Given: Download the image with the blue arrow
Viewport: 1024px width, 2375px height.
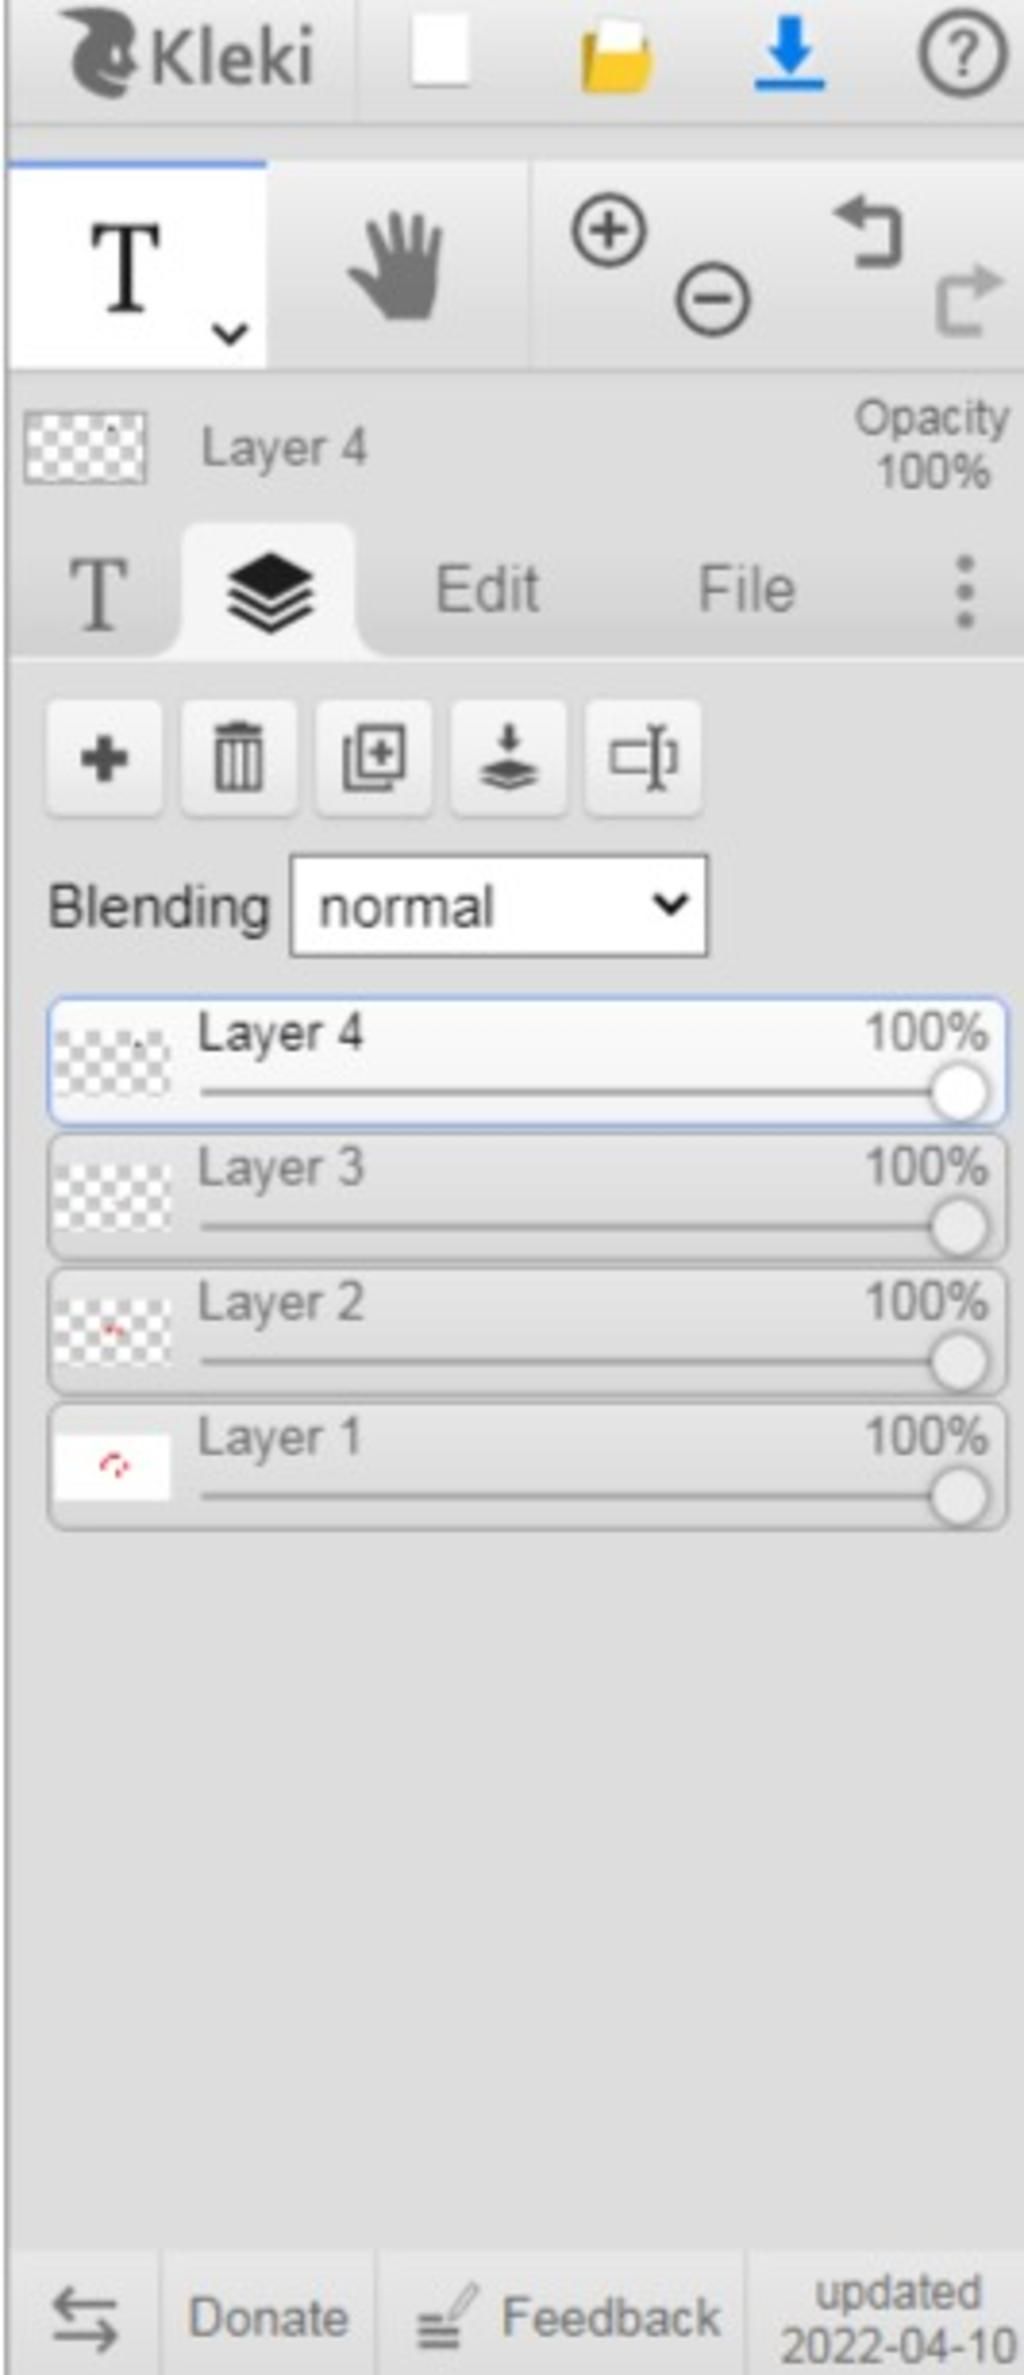Looking at the screenshot, I should (x=789, y=55).
